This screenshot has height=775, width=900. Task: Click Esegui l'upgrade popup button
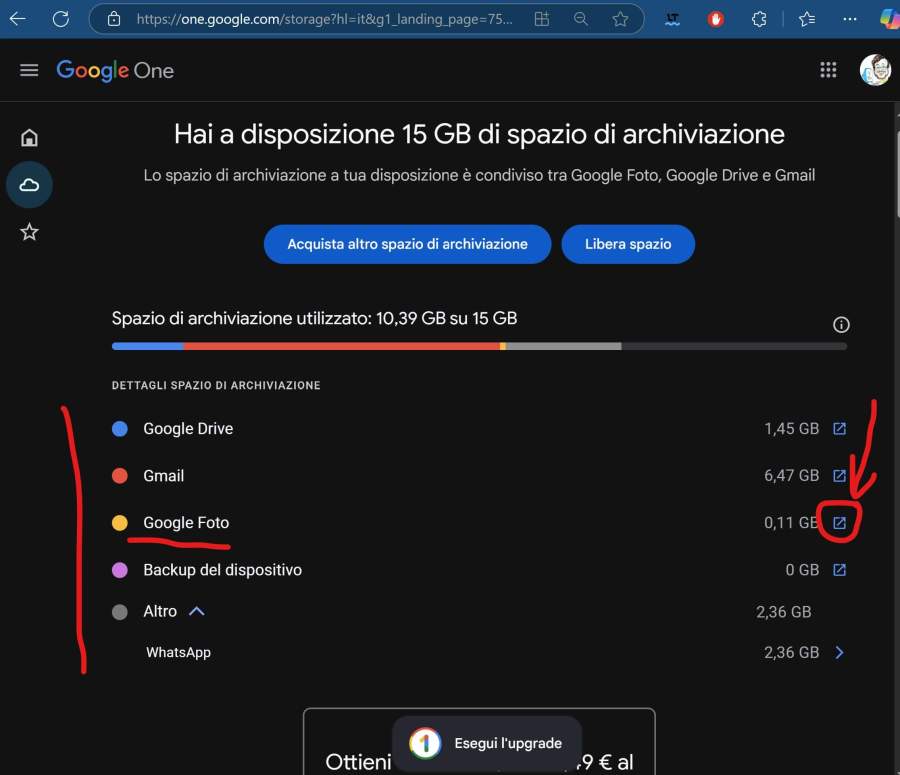(x=487, y=743)
